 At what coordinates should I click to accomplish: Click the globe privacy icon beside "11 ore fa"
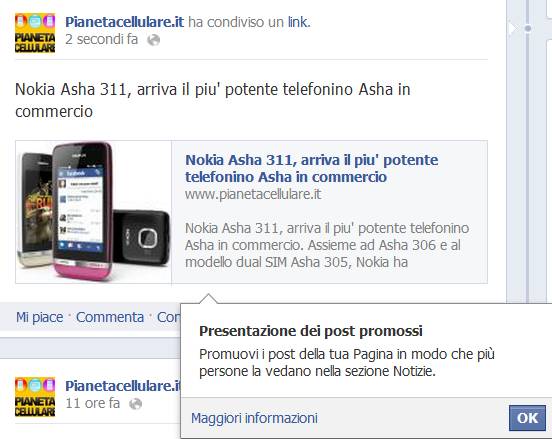(x=136, y=404)
